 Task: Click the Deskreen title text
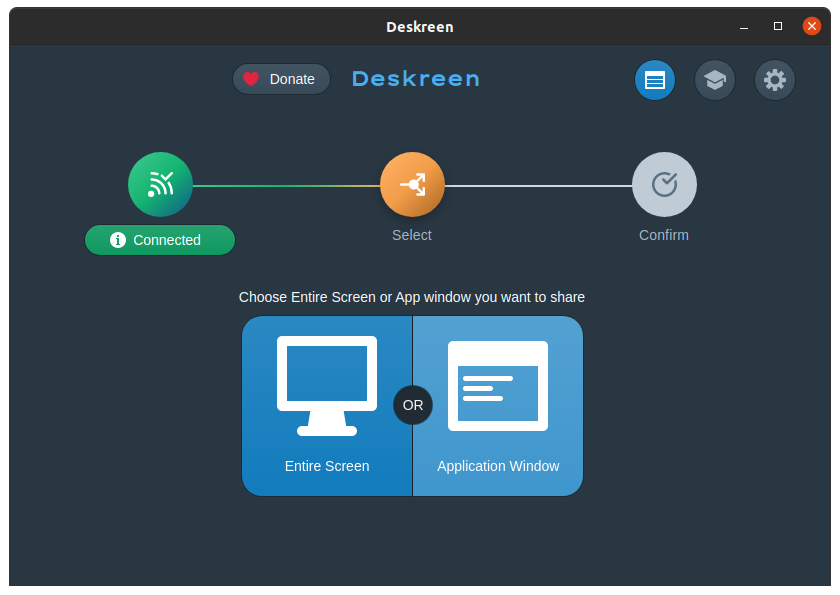[416, 78]
